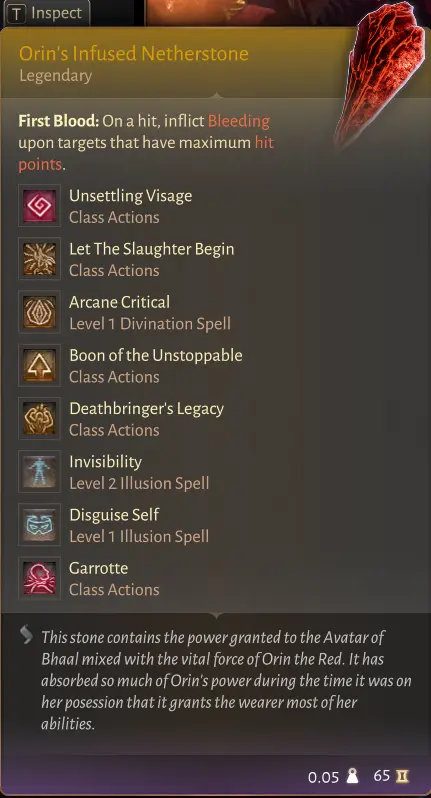Image resolution: width=431 pixels, height=798 pixels.
Task: Click the Garrotte ability name text
Action: [99, 568]
